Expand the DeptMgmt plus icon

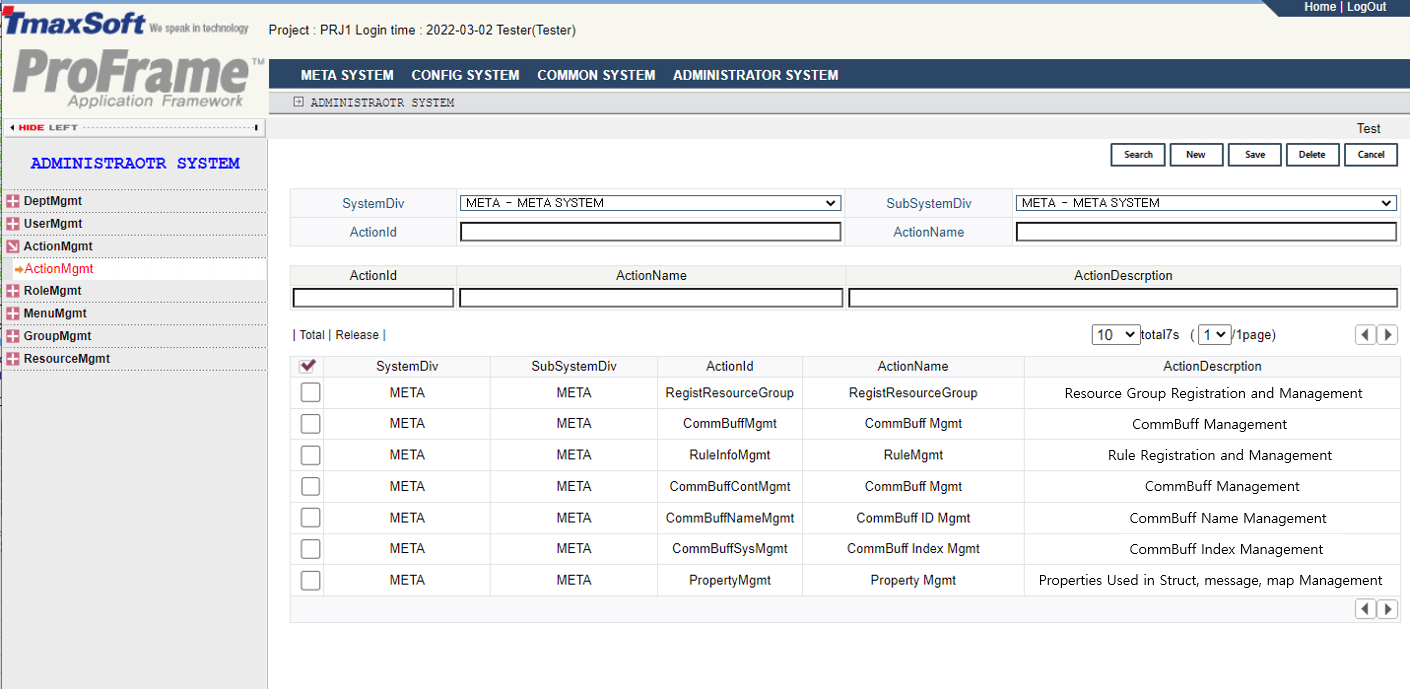click(x=13, y=201)
